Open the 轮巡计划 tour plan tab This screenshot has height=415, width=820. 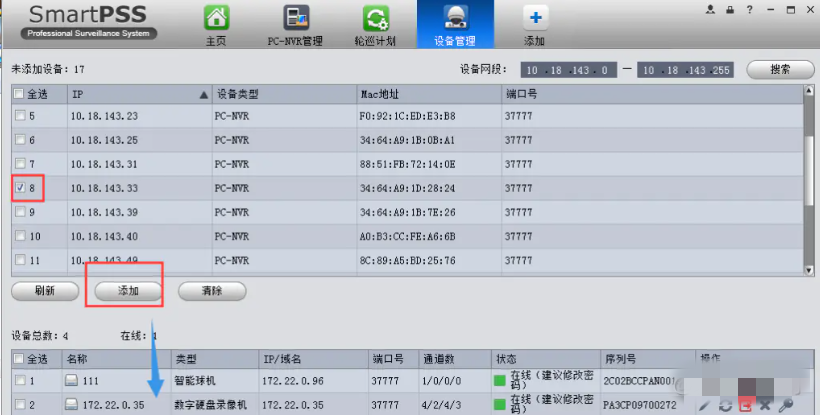point(375,25)
